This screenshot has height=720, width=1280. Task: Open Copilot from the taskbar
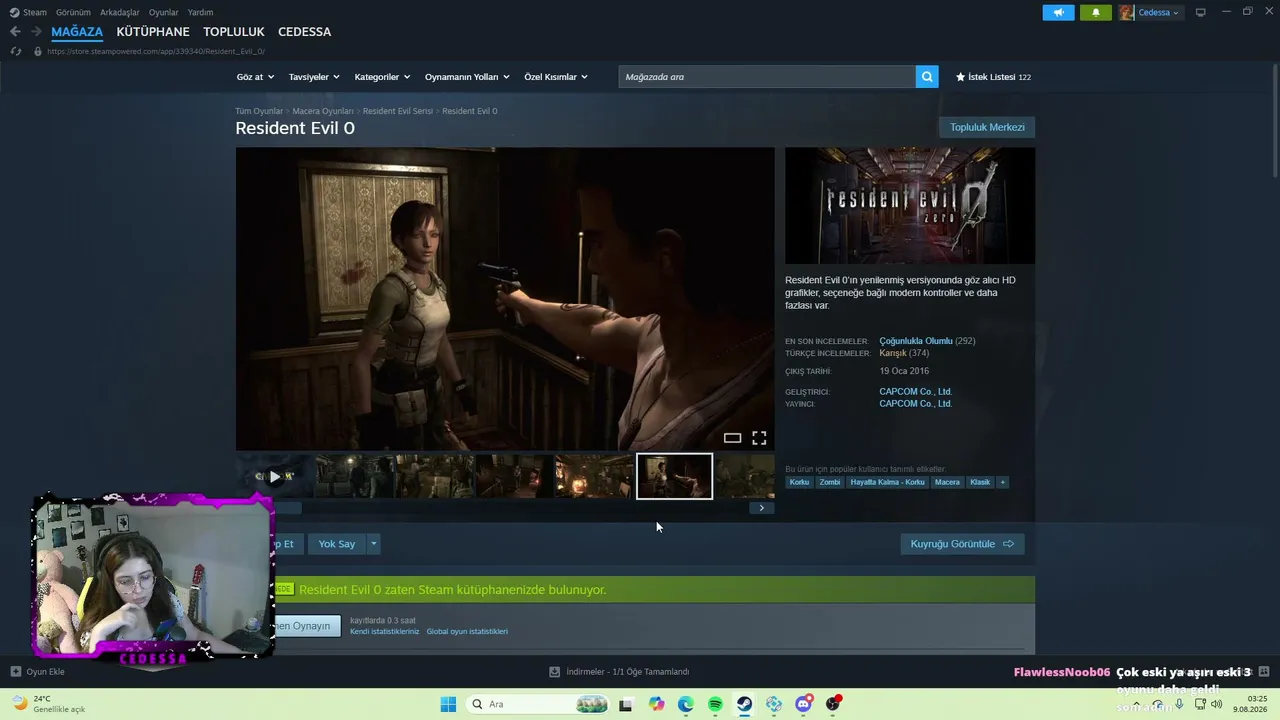click(656, 704)
